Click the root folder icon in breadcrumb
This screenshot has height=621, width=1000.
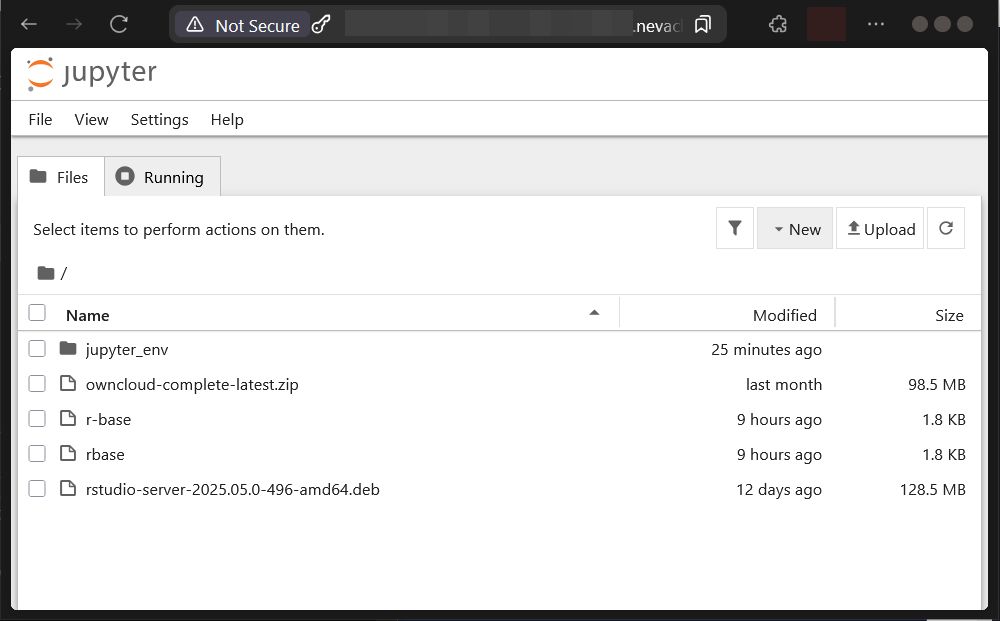tap(46, 274)
